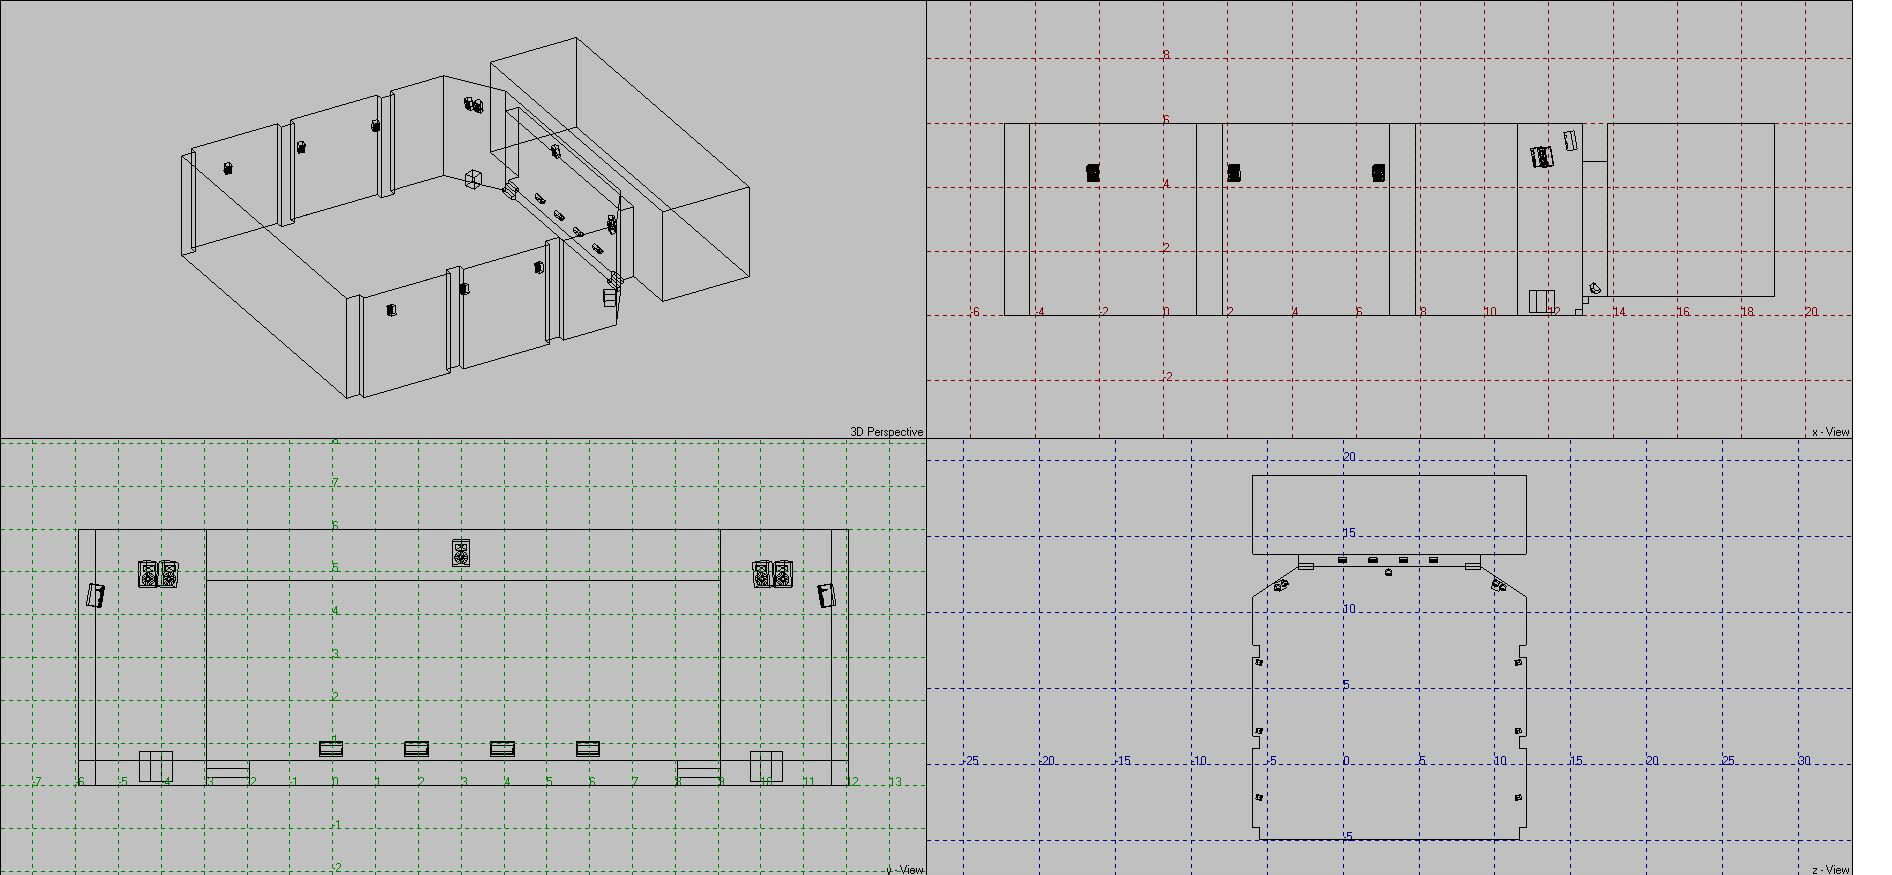
Task: Select inner speaker of right pair in y-View
Action: click(x=762, y=574)
